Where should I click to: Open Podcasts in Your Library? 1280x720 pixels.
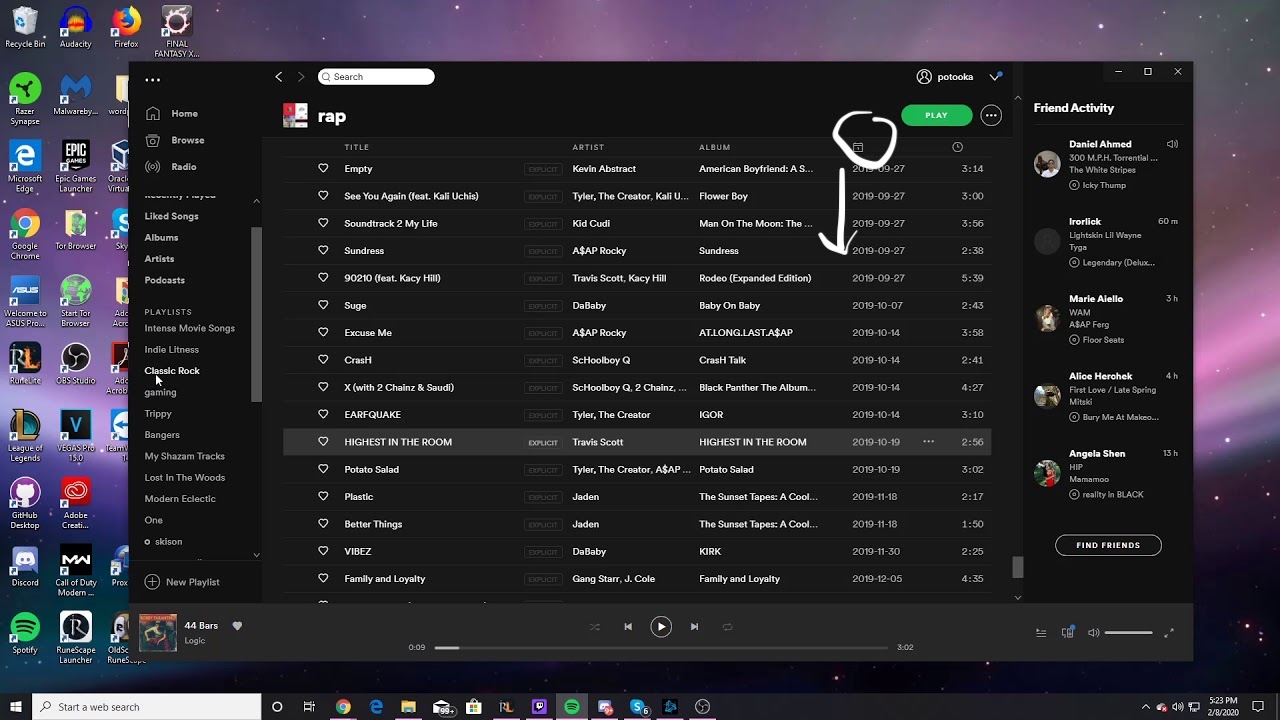pos(164,280)
